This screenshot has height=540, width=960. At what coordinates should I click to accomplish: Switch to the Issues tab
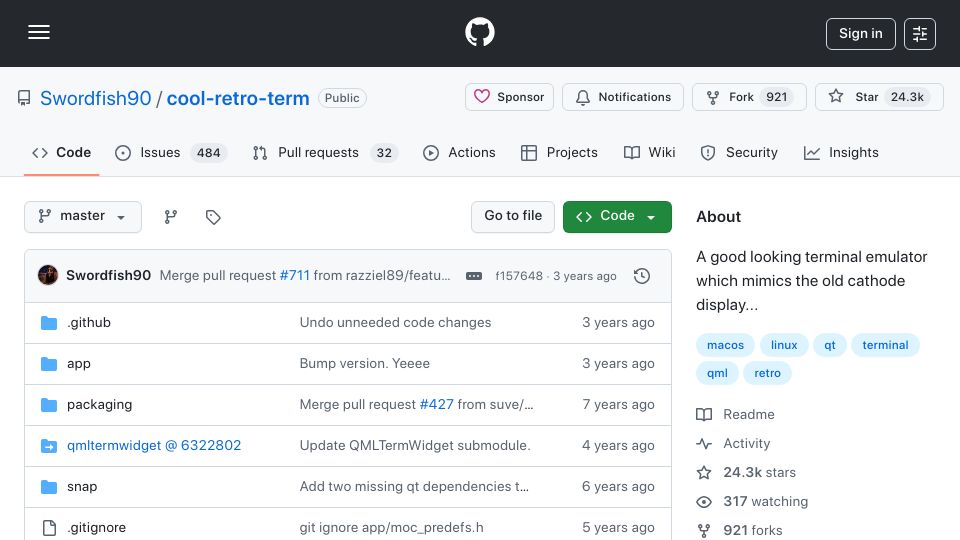click(x=171, y=152)
